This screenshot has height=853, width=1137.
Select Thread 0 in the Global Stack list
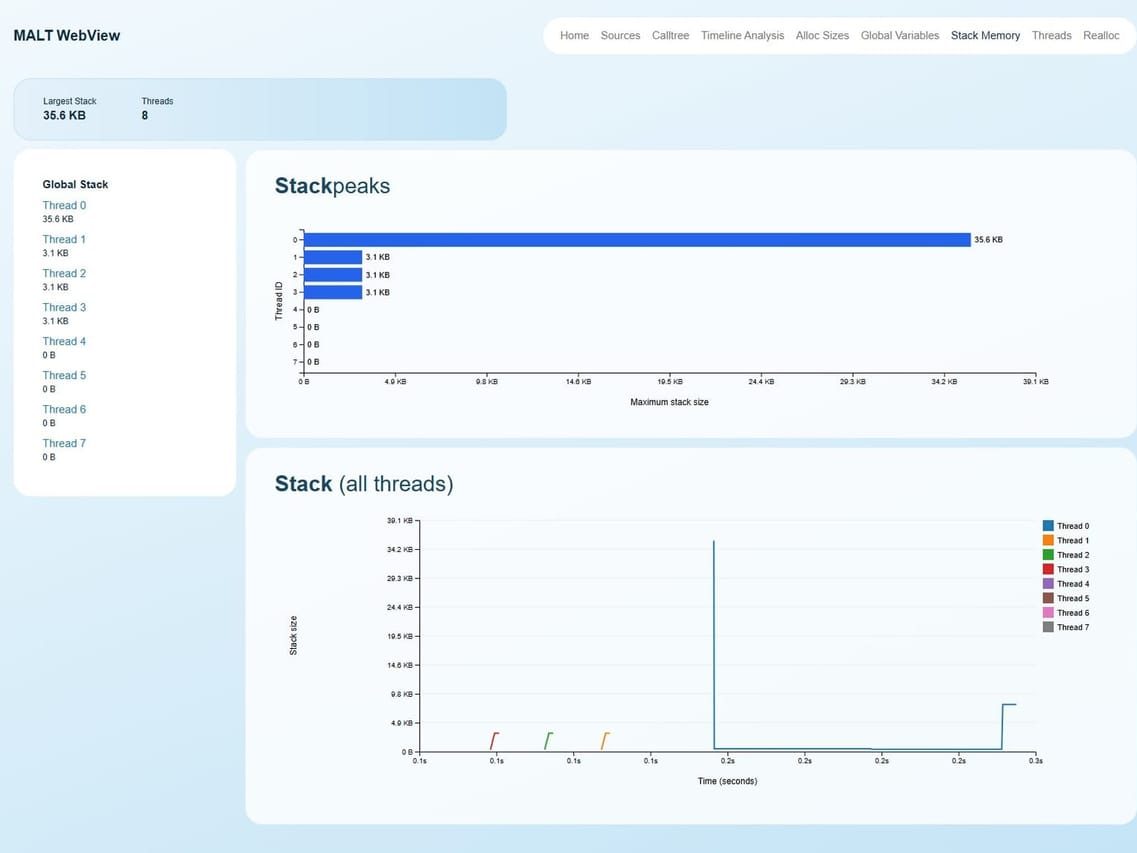click(x=64, y=205)
